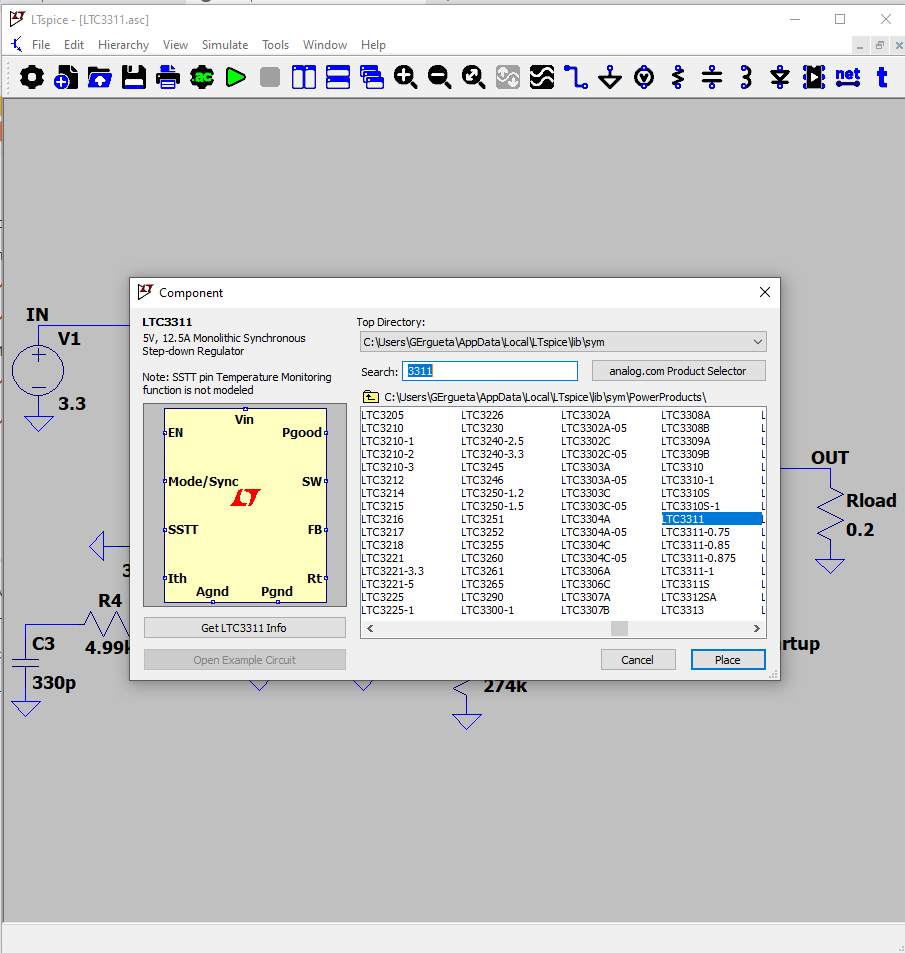The width and height of the screenshot is (905, 953).
Task: Click the net label tool
Action: point(847,77)
